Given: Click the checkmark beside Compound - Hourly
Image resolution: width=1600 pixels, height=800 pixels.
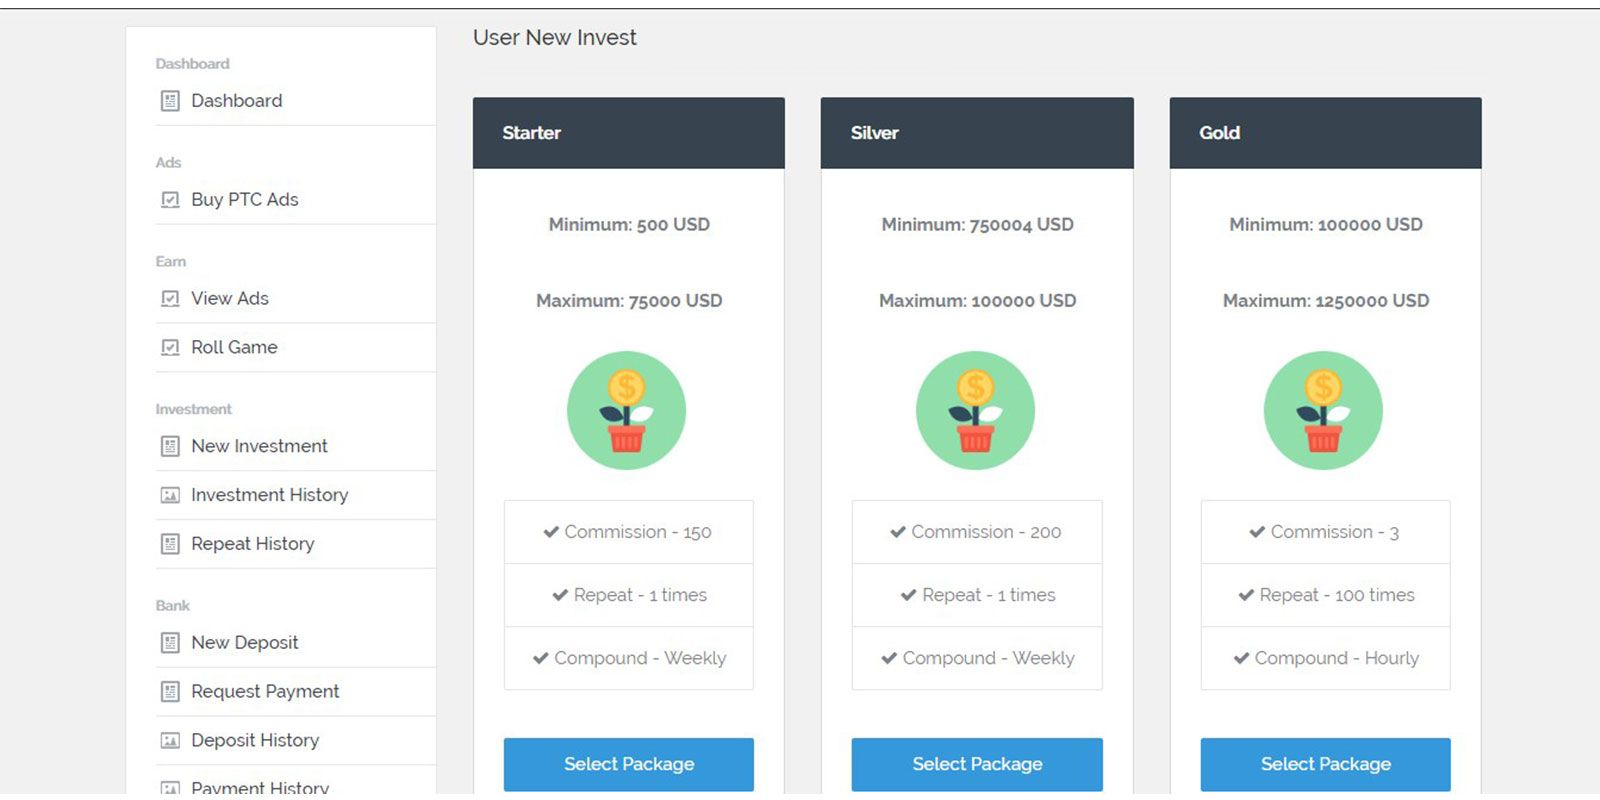Looking at the screenshot, I should [x=1241, y=658].
